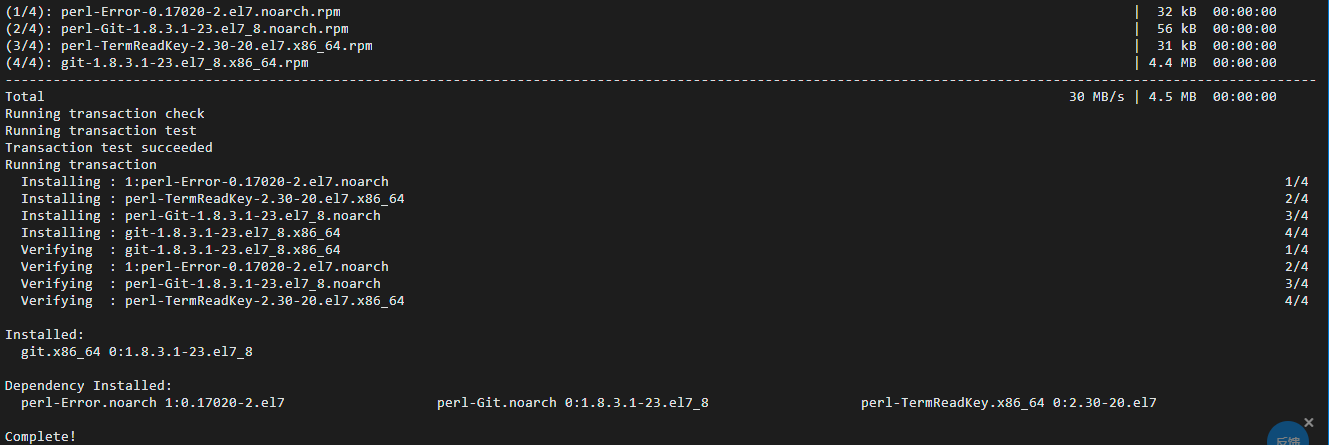
Task: Click the 'Dependency Installed:' heading
Action: pos(89,385)
